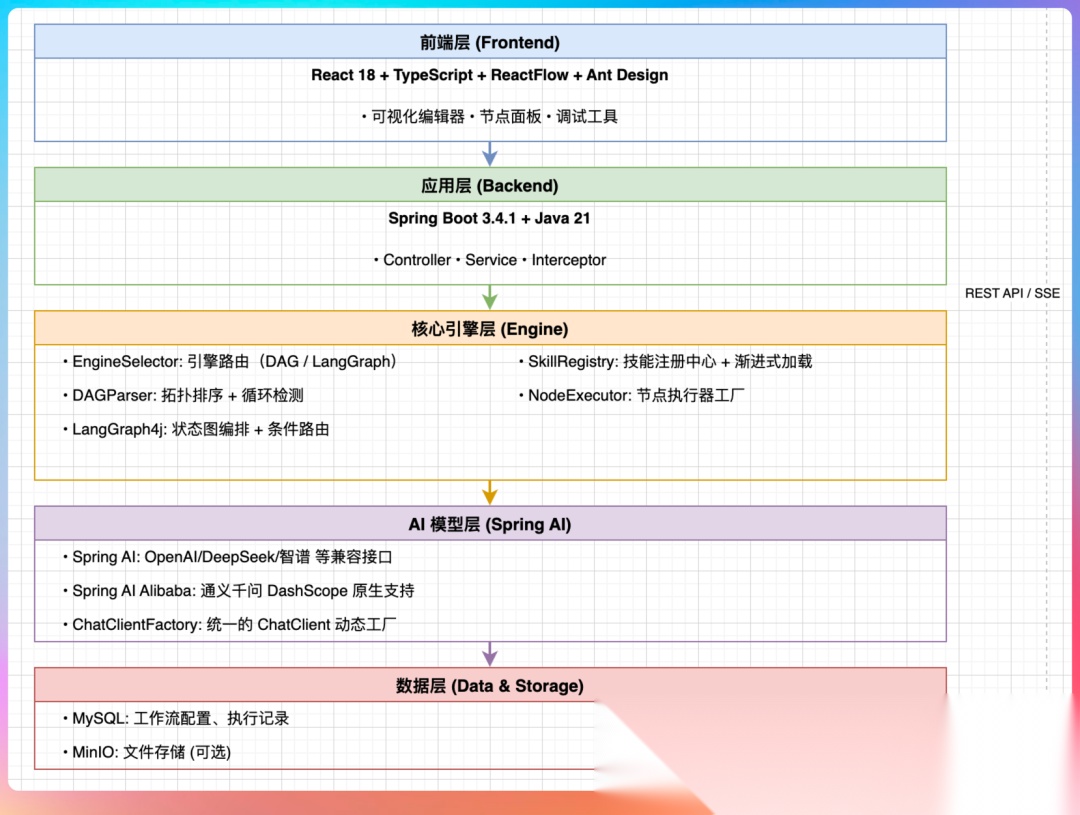
Task: Click Spring AI Alibaba 通义千问 bullet
Action: click(x=238, y=590)
